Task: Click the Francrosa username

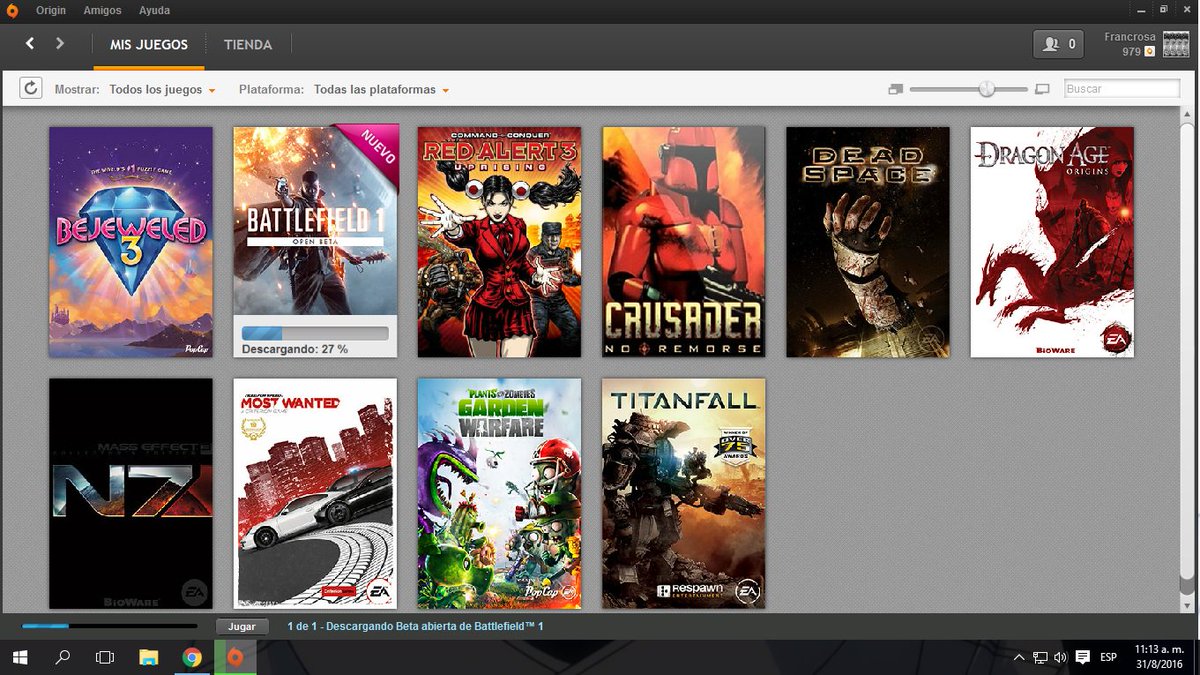Action: click(x=1130, y=37)
